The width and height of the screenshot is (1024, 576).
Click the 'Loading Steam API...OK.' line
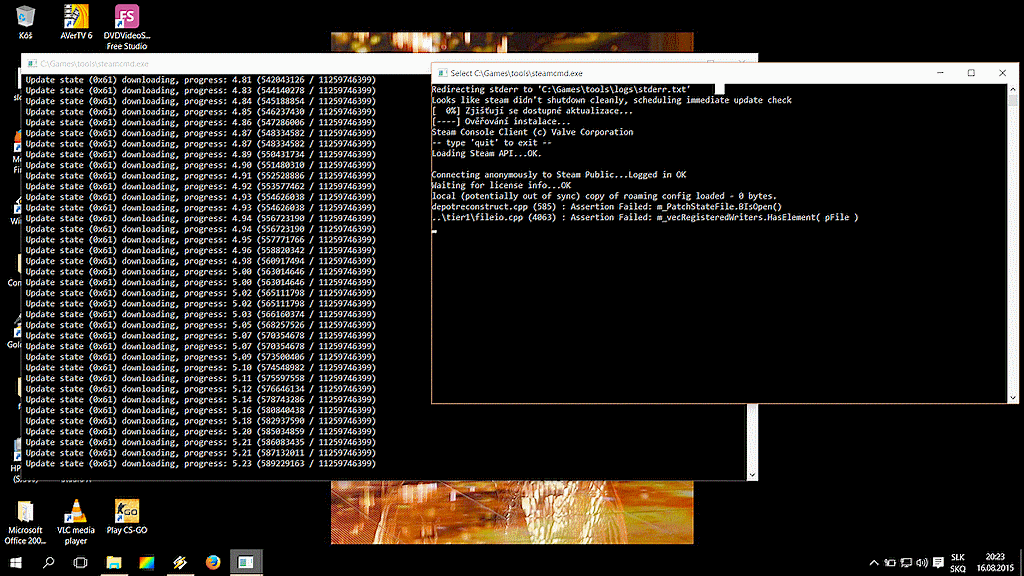tap(487, 153)
